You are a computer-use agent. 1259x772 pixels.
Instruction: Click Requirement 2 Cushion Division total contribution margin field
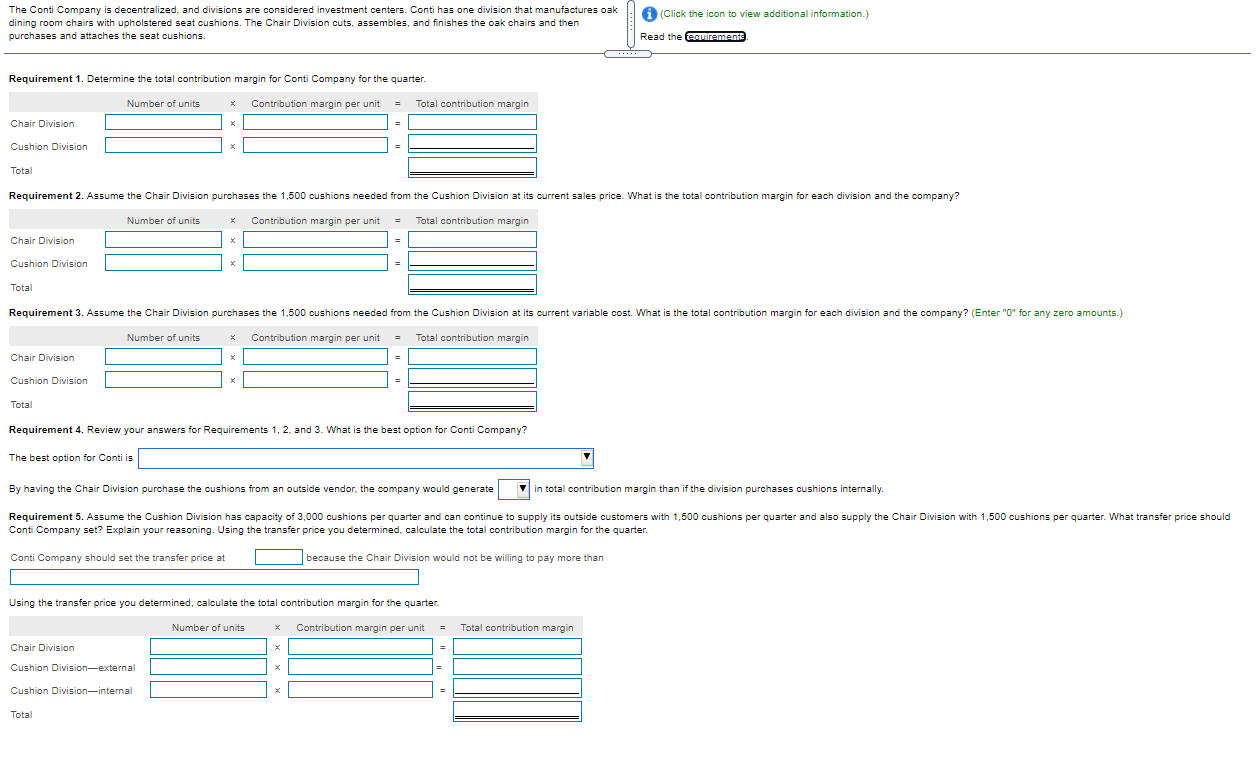coord(472,261)
